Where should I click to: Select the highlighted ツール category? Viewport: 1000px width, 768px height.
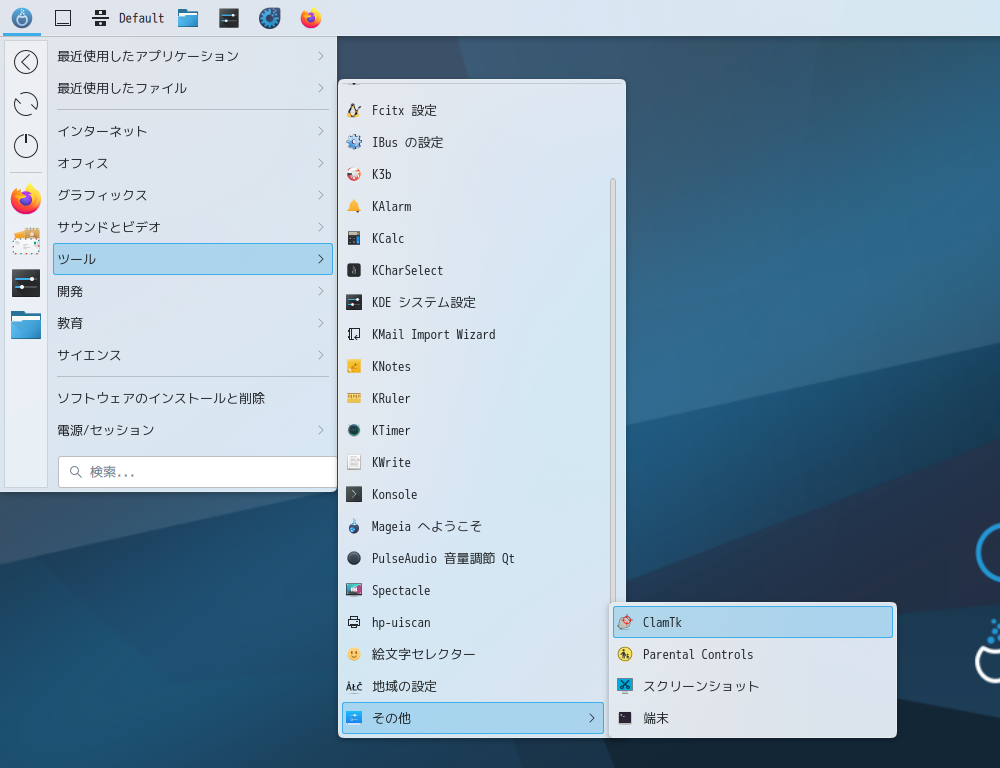193,259
